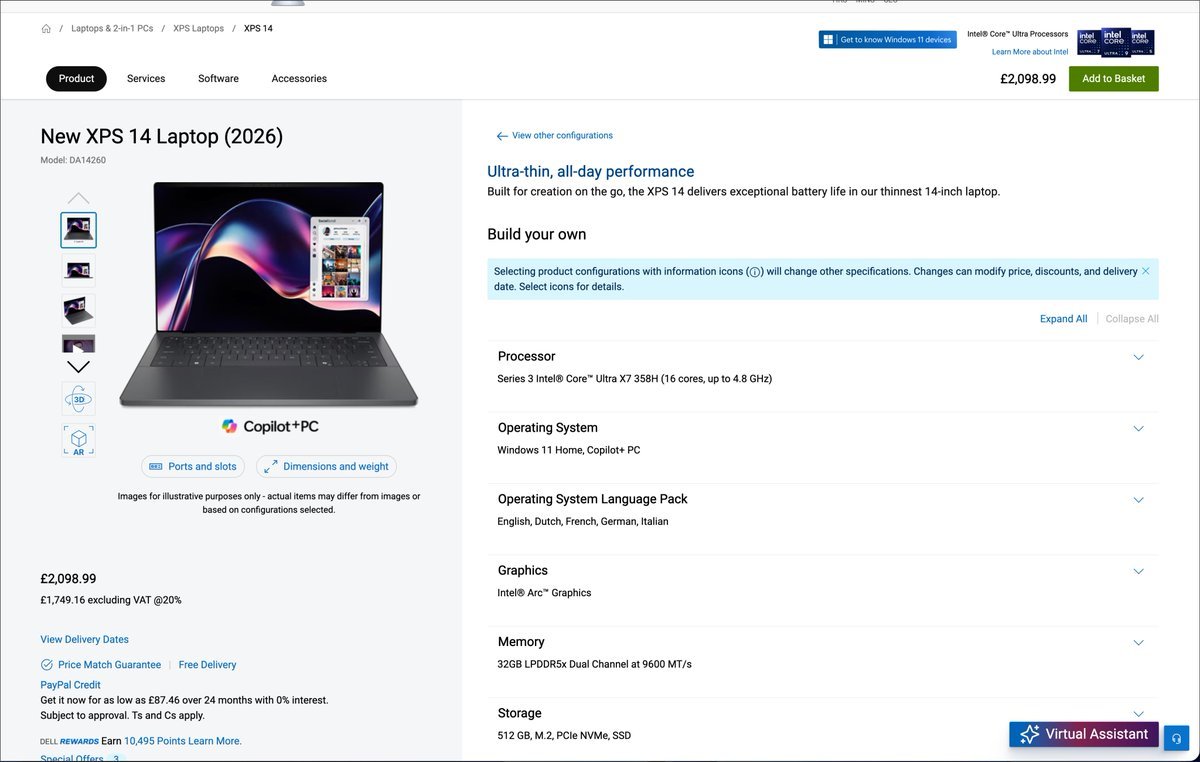Click Collapse All link
Screen dimensions: 1200x762
1132,319
